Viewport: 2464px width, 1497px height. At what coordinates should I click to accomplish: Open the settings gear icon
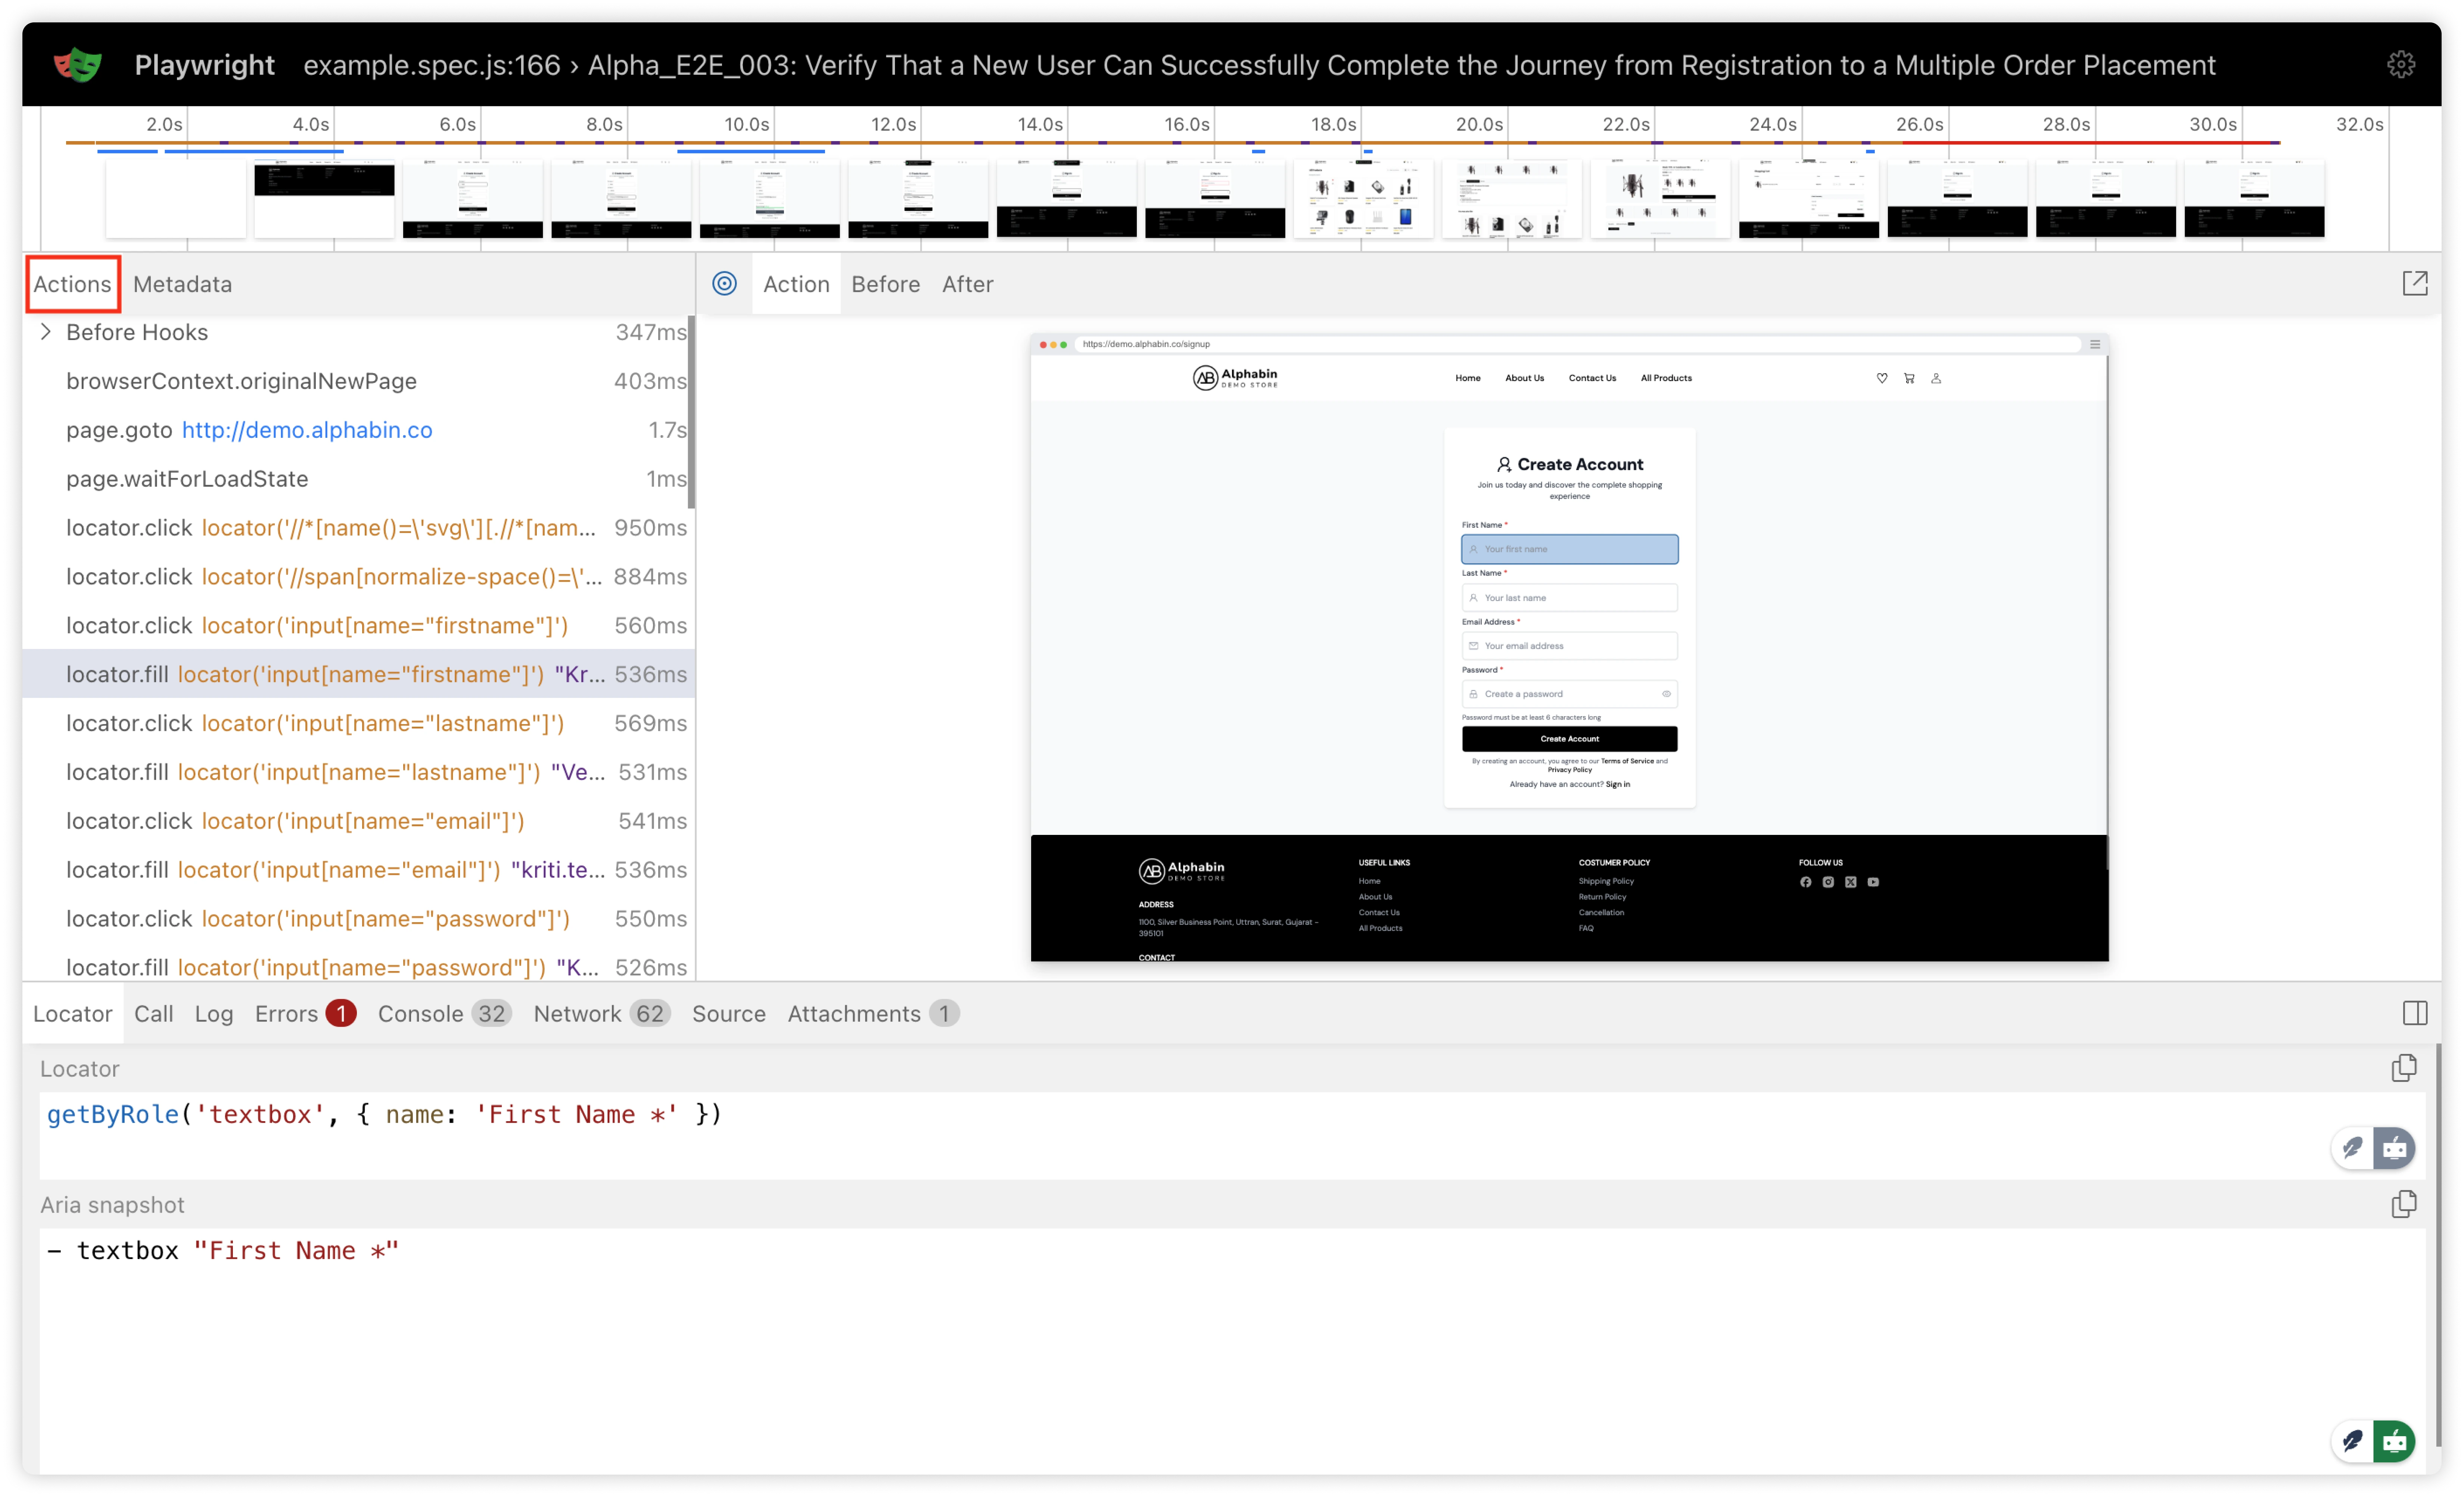(2401, 65)
